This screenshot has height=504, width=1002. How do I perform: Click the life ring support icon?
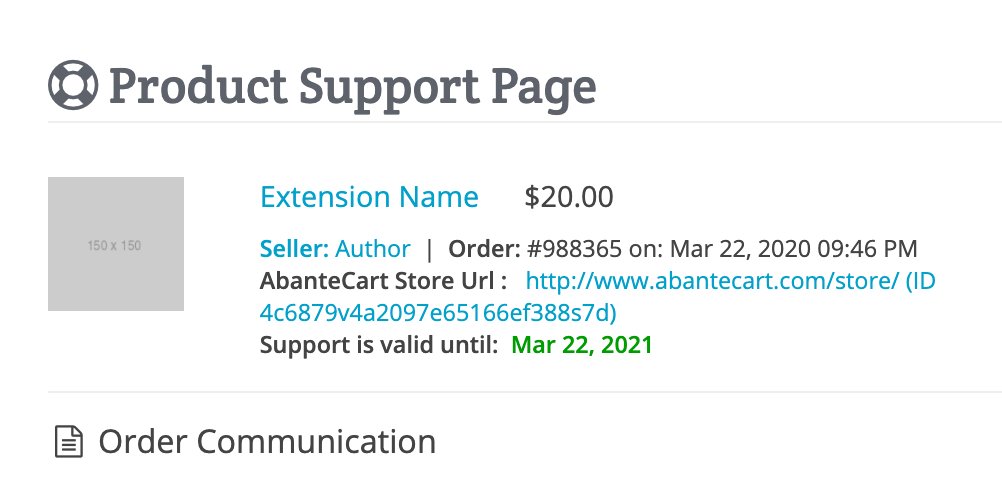pos(73,85)
